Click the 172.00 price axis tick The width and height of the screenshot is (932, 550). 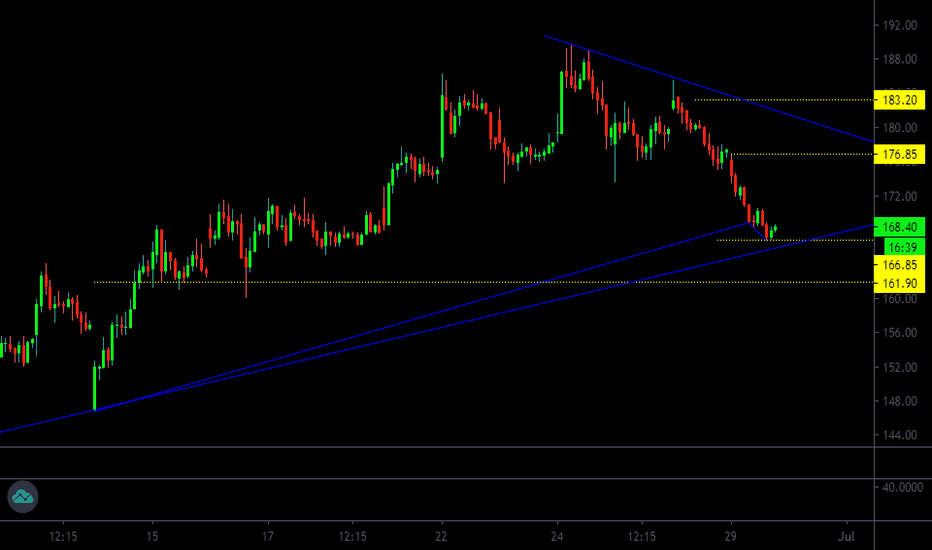click(900, 196)
